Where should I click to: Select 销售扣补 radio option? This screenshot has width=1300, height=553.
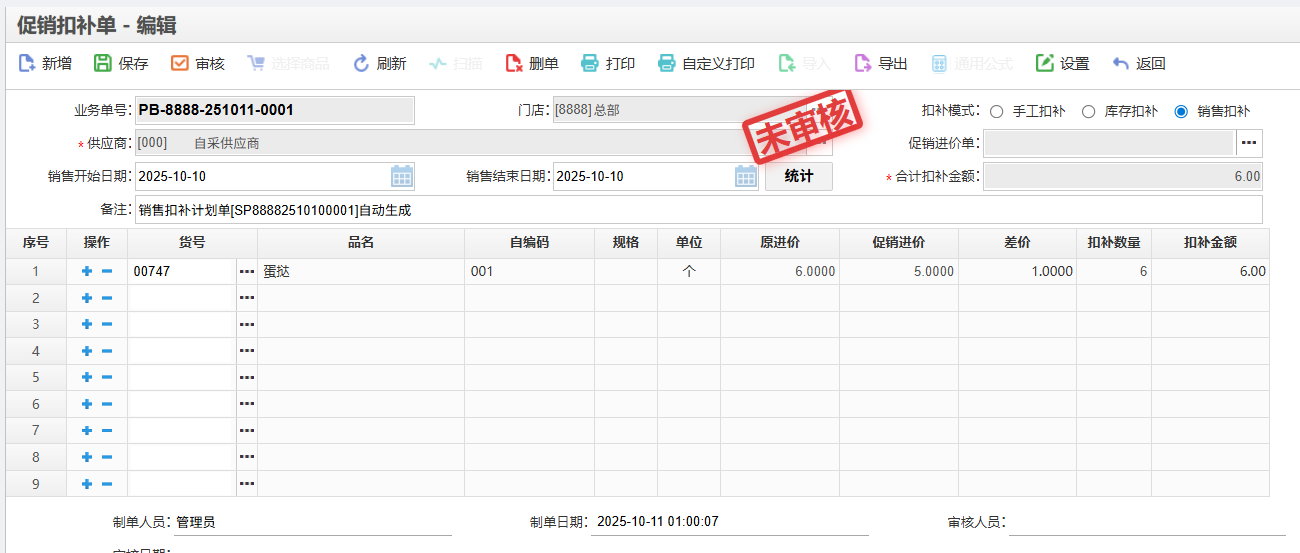1181,112
